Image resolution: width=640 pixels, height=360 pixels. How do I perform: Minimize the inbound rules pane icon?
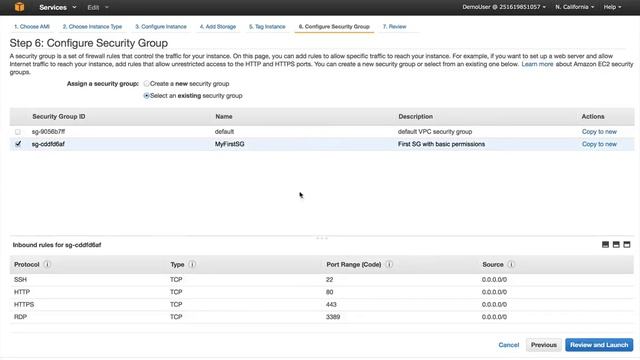[605, 244]
